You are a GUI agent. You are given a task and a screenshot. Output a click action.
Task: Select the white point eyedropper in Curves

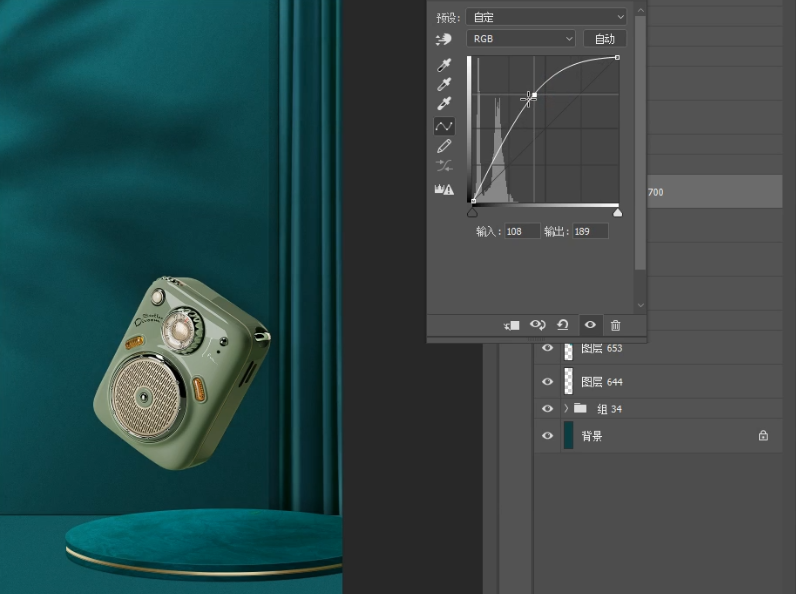[444, 104]
